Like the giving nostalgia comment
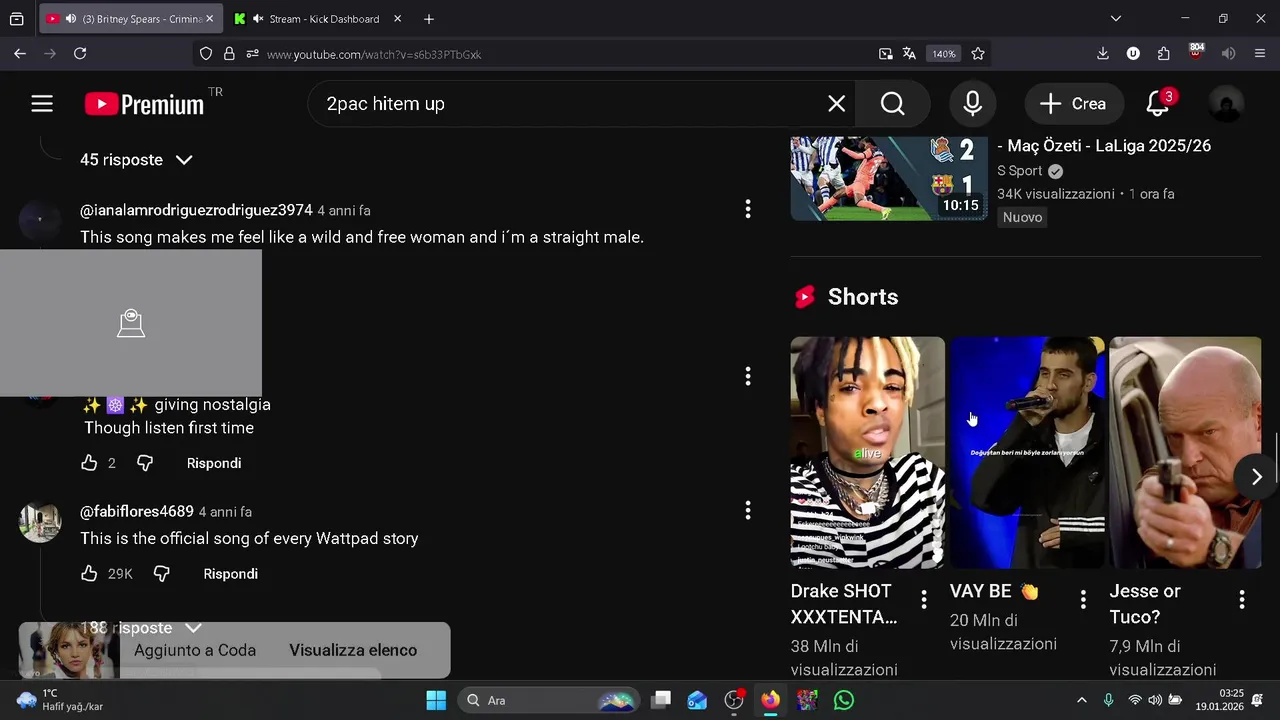The height and width of the screenshot is (720, 1280). click(89, 463)
